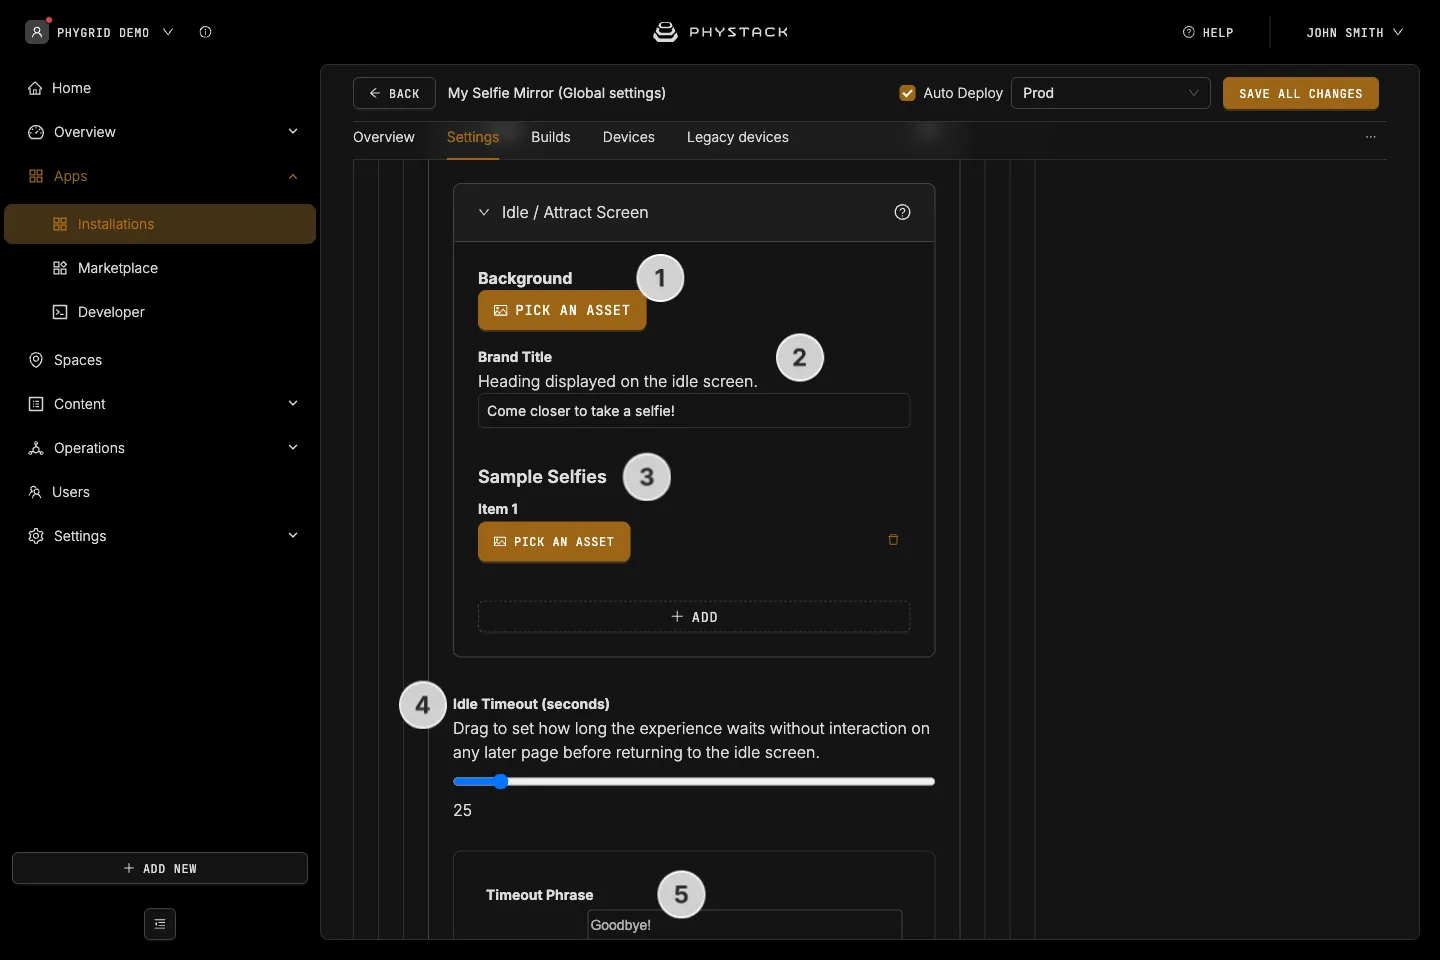Click the Phystack logo at the top
The image size is (1440, 960).
pos(720,32)
